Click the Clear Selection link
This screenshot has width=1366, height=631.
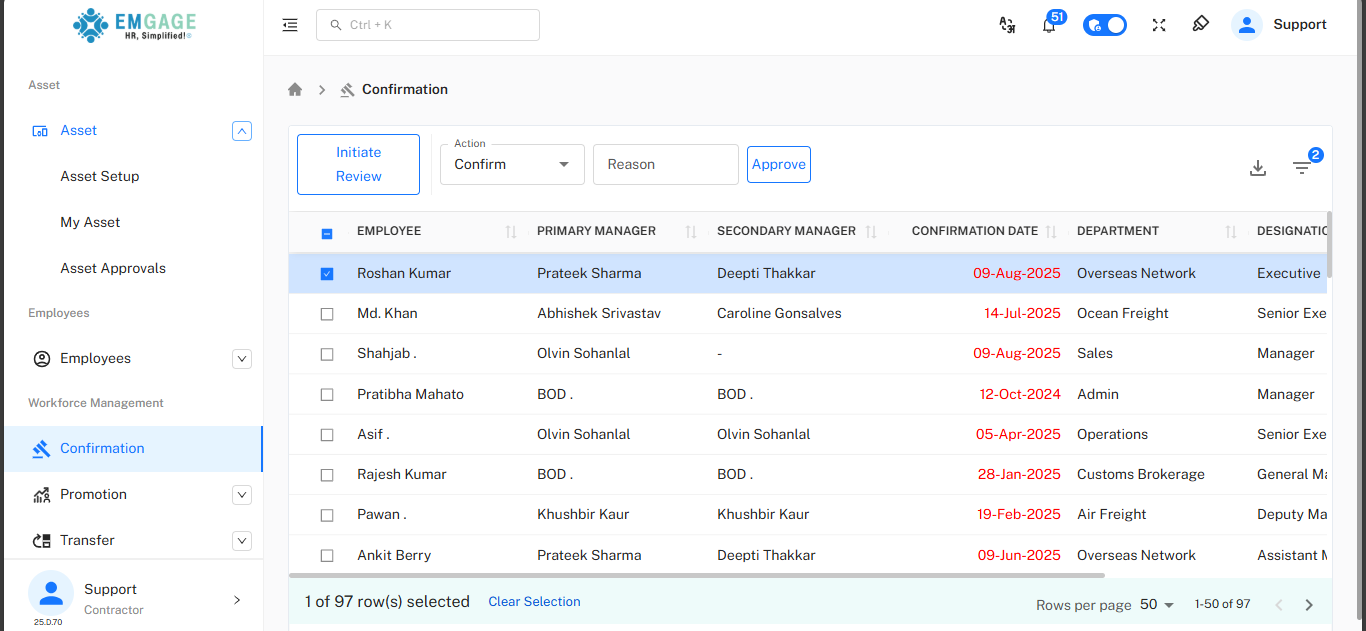[x=534, y=602]
